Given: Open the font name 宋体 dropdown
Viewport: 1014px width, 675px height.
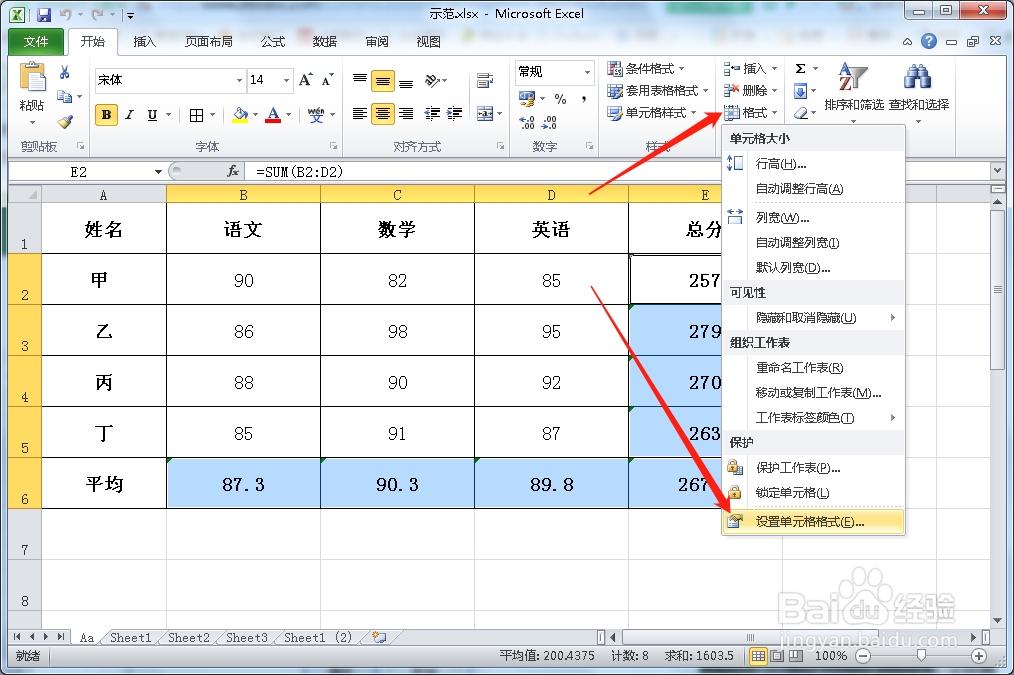Looking at the screenshot, I should [x=239, y=80].
